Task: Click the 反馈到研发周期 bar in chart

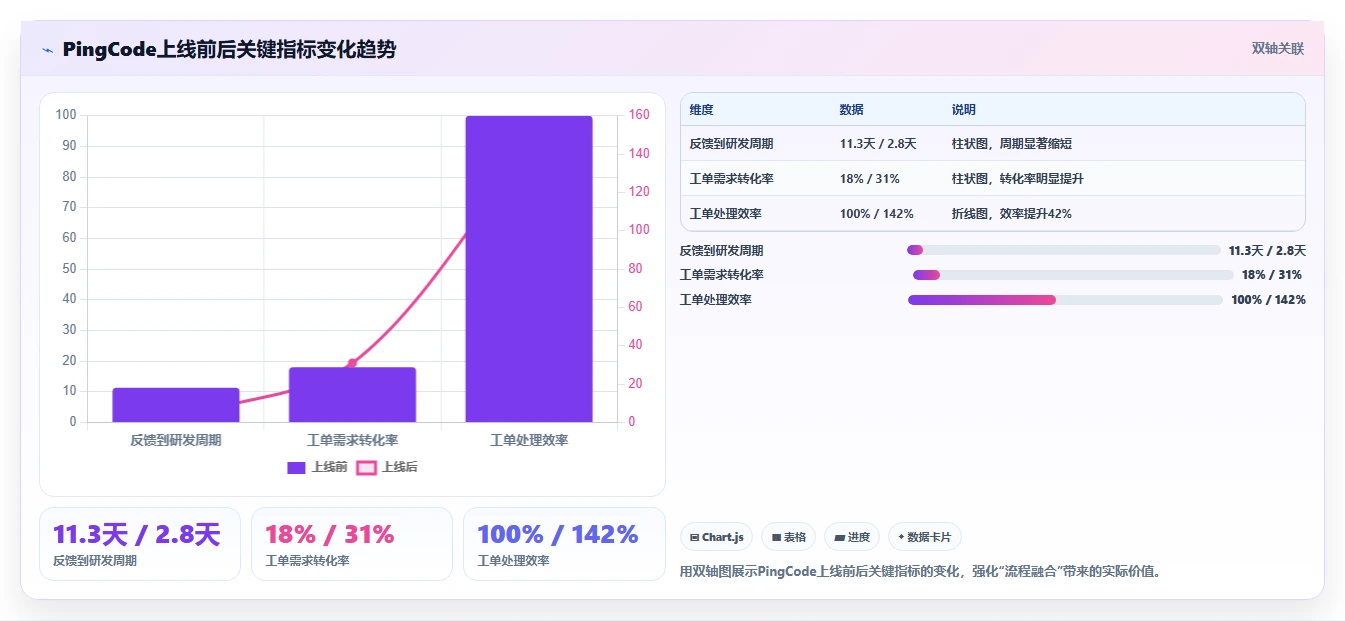Action: (x=176, y=405)
